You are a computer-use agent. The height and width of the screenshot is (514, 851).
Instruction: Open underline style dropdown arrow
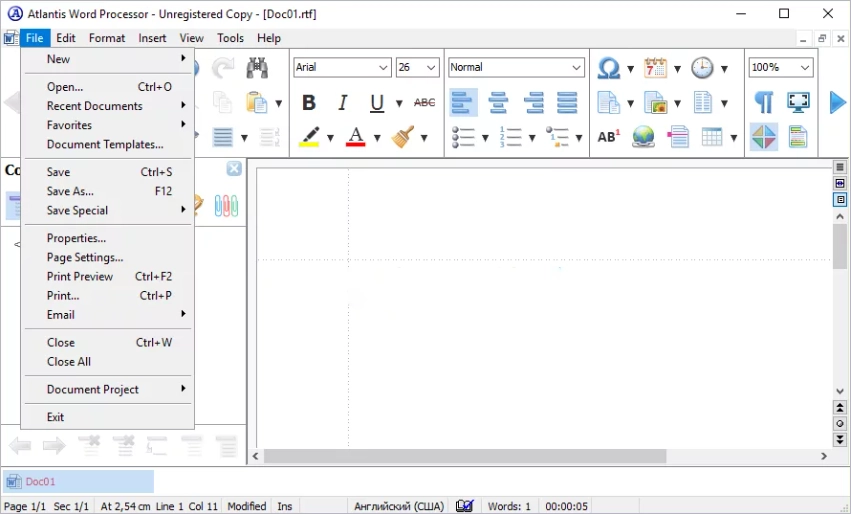click(x=399, y=103)
